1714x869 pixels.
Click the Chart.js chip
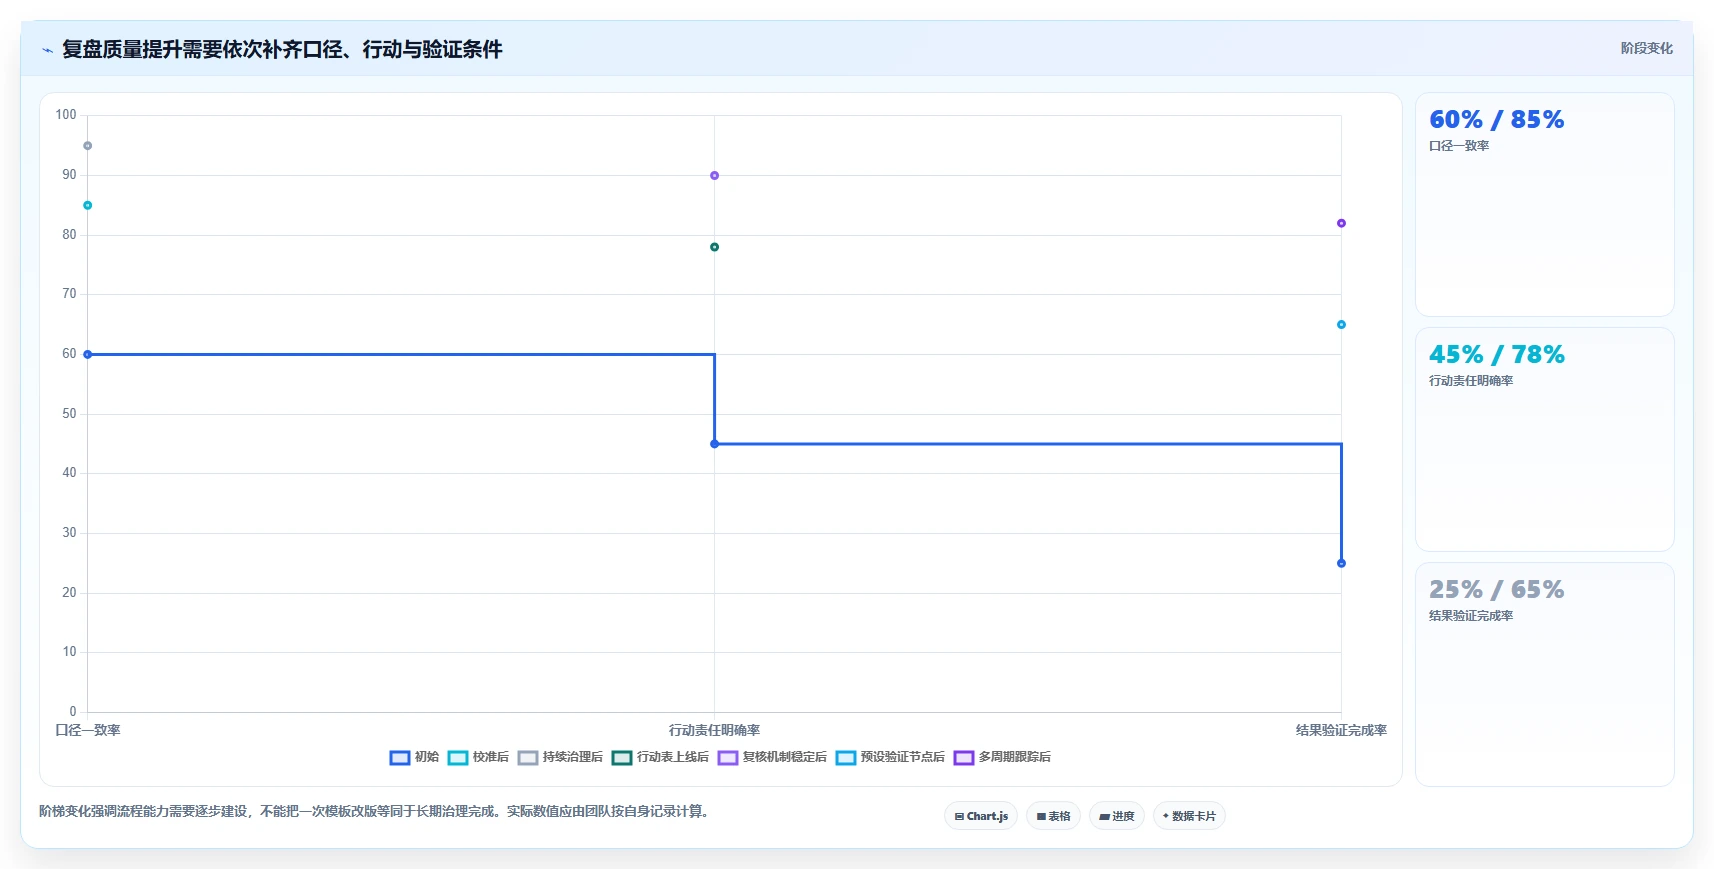pyautogui.click(x=981, y=816)
